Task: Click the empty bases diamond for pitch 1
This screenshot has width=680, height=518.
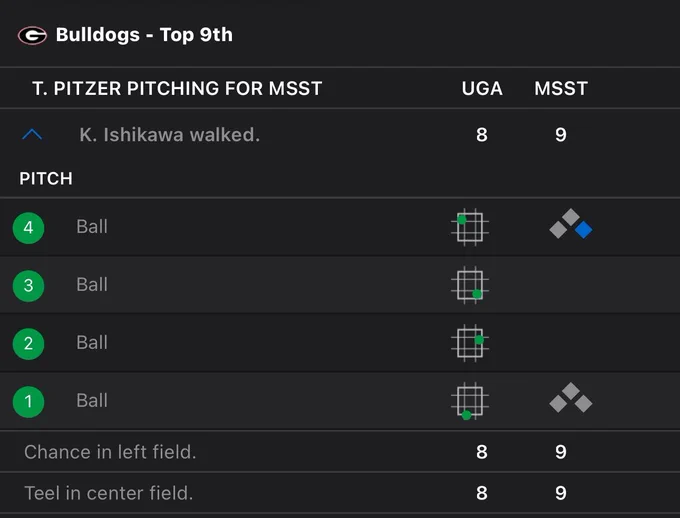Action: [x=571, y=397]
